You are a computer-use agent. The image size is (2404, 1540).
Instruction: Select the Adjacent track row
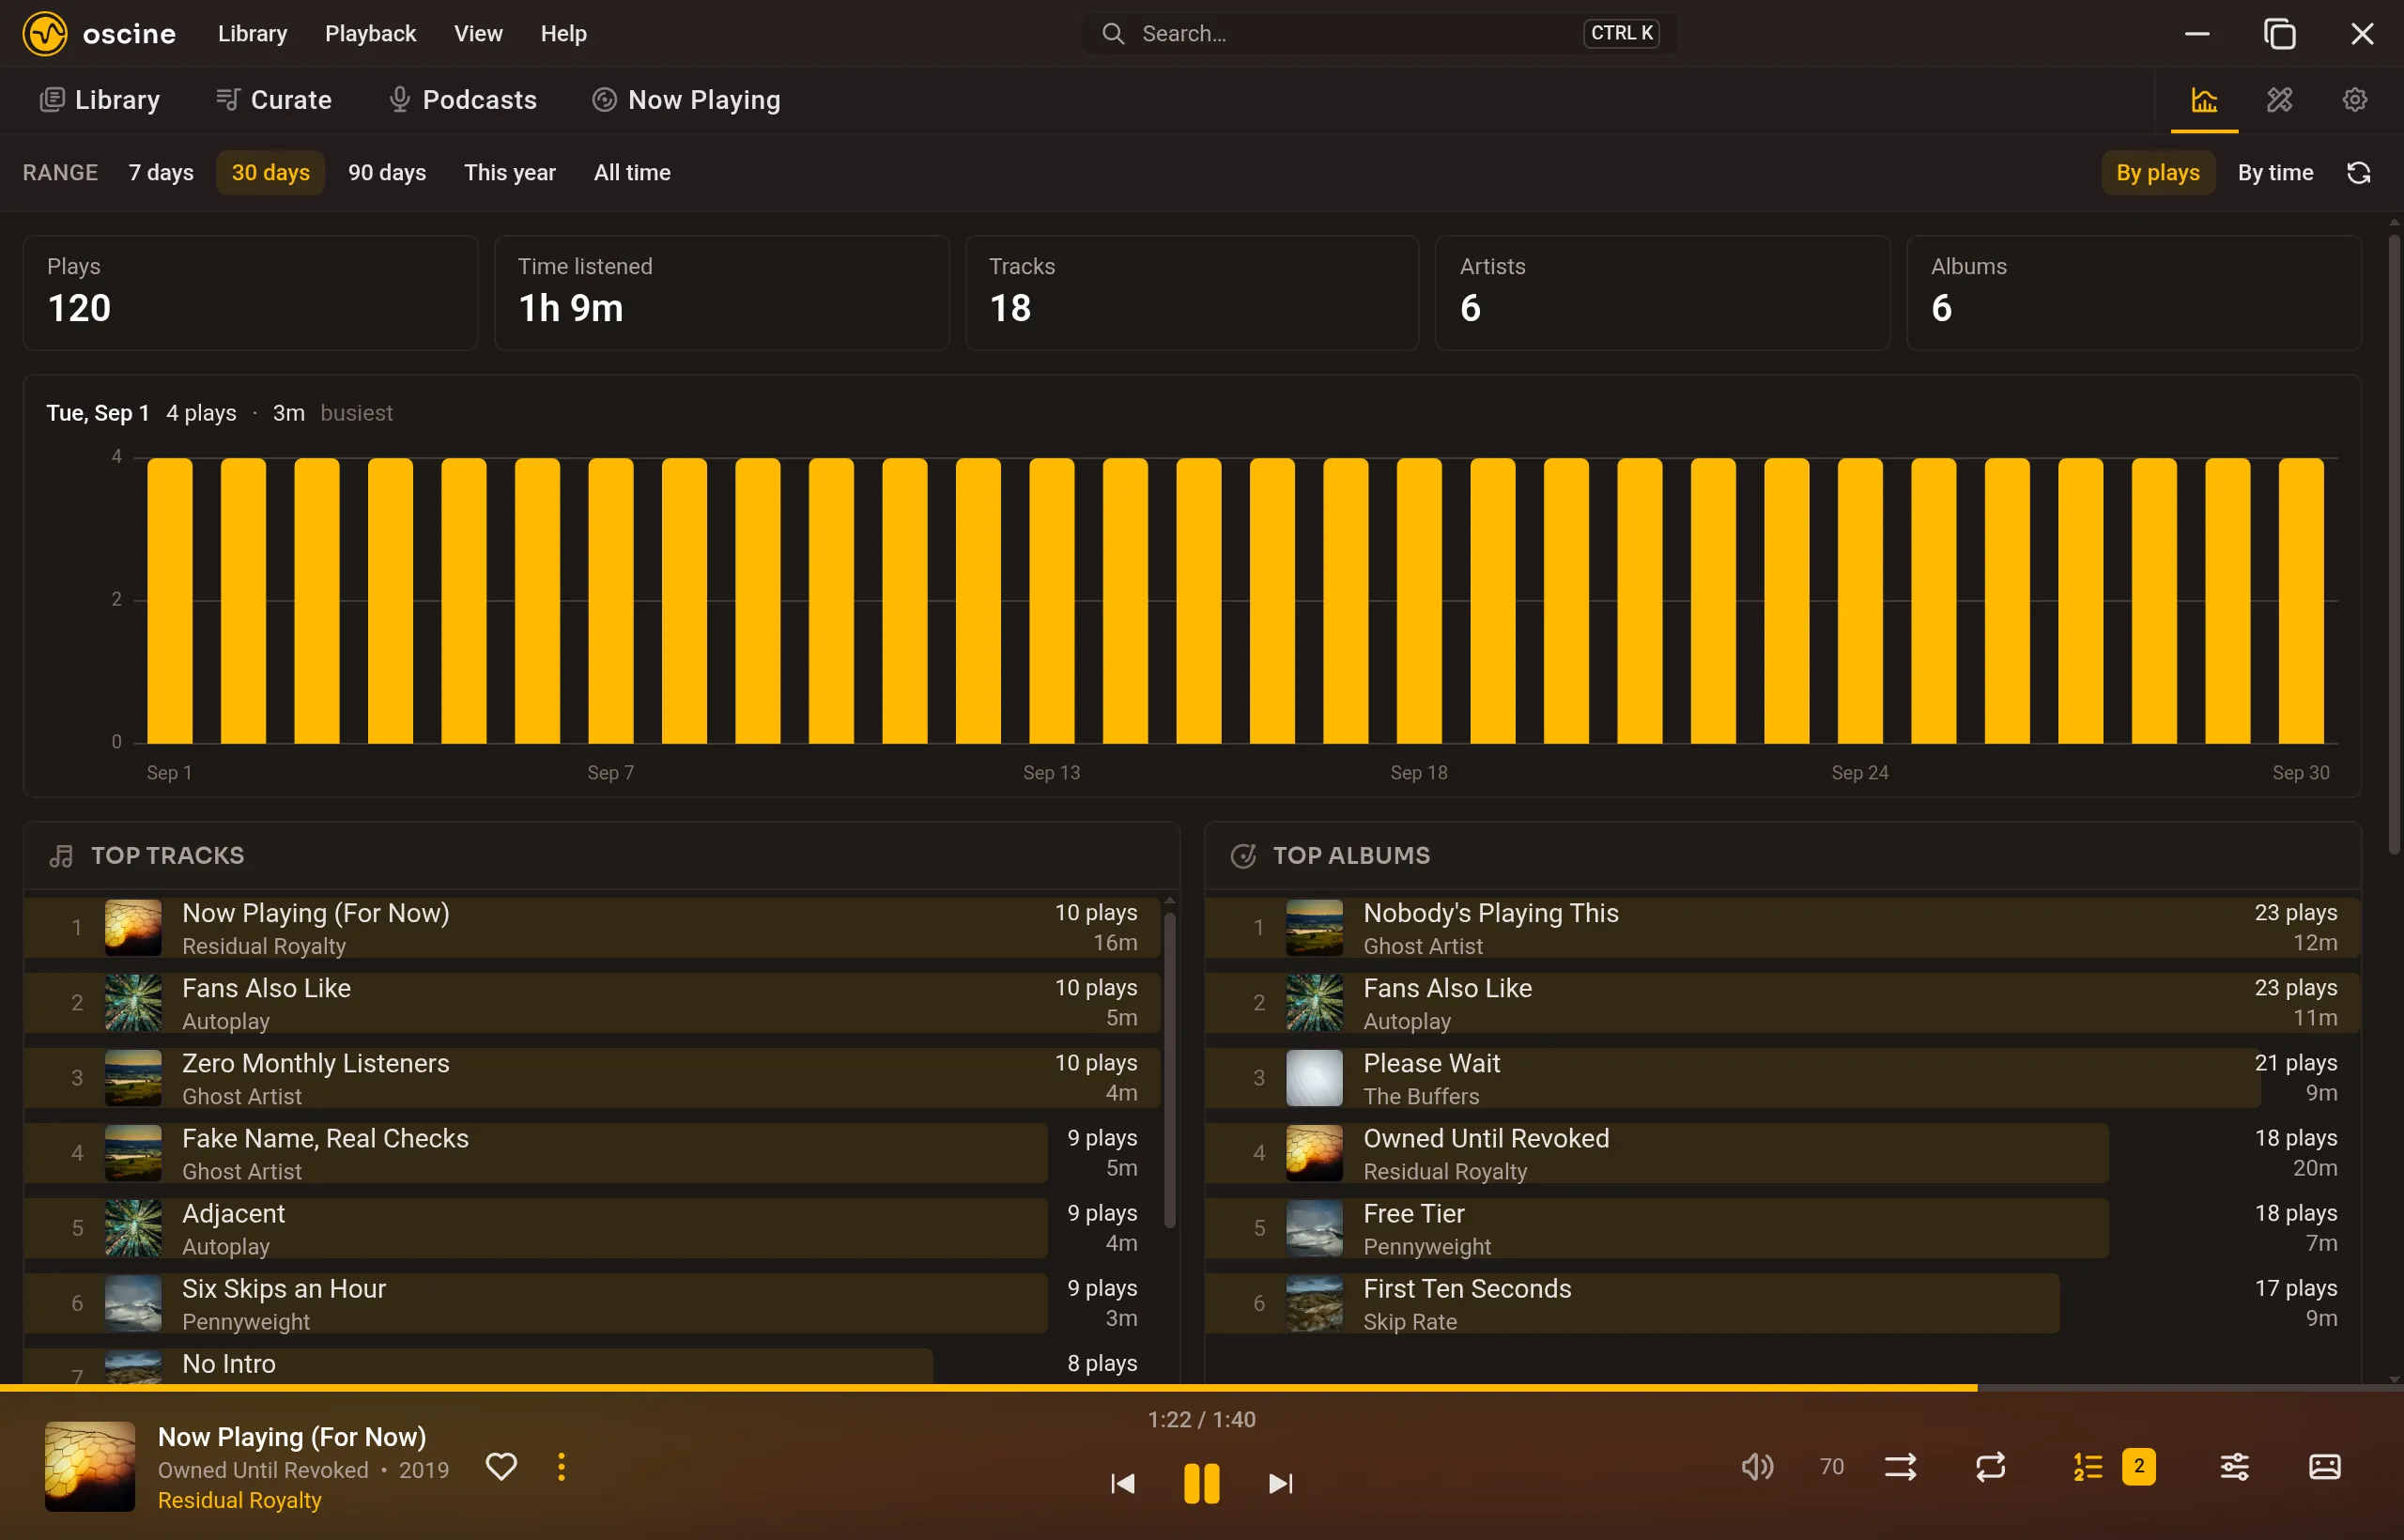pos(592,1228)
